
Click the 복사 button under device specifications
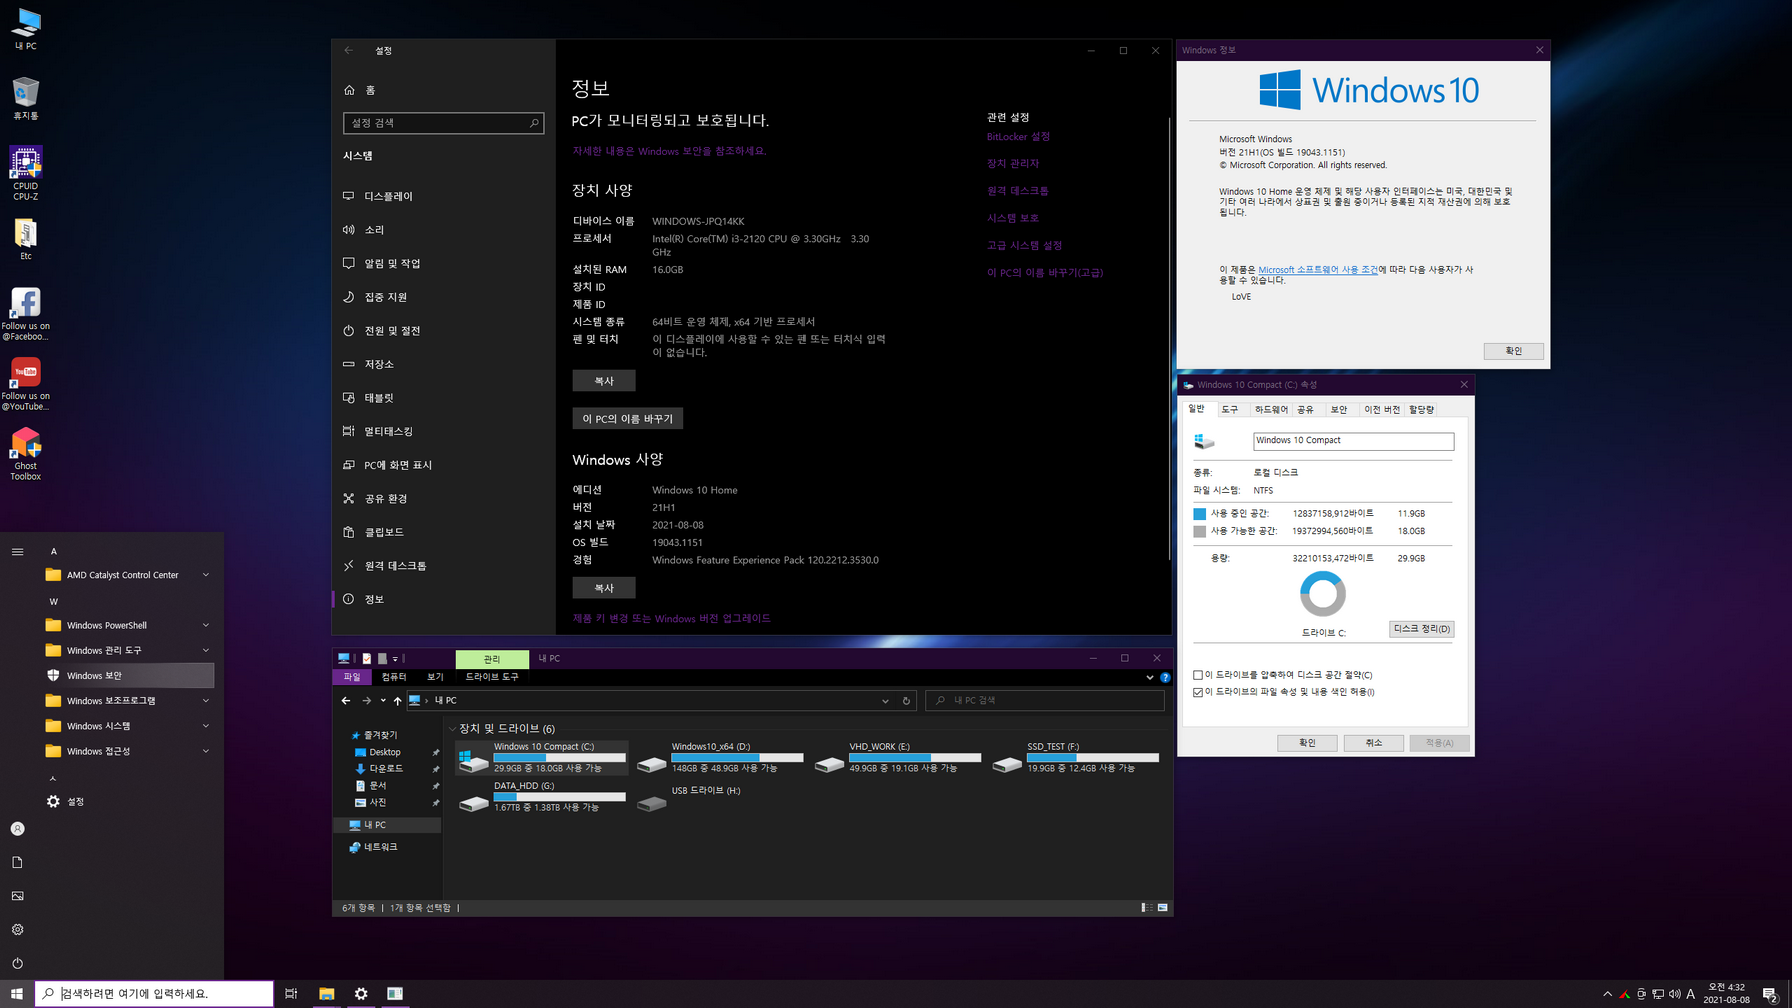[604, 381]
